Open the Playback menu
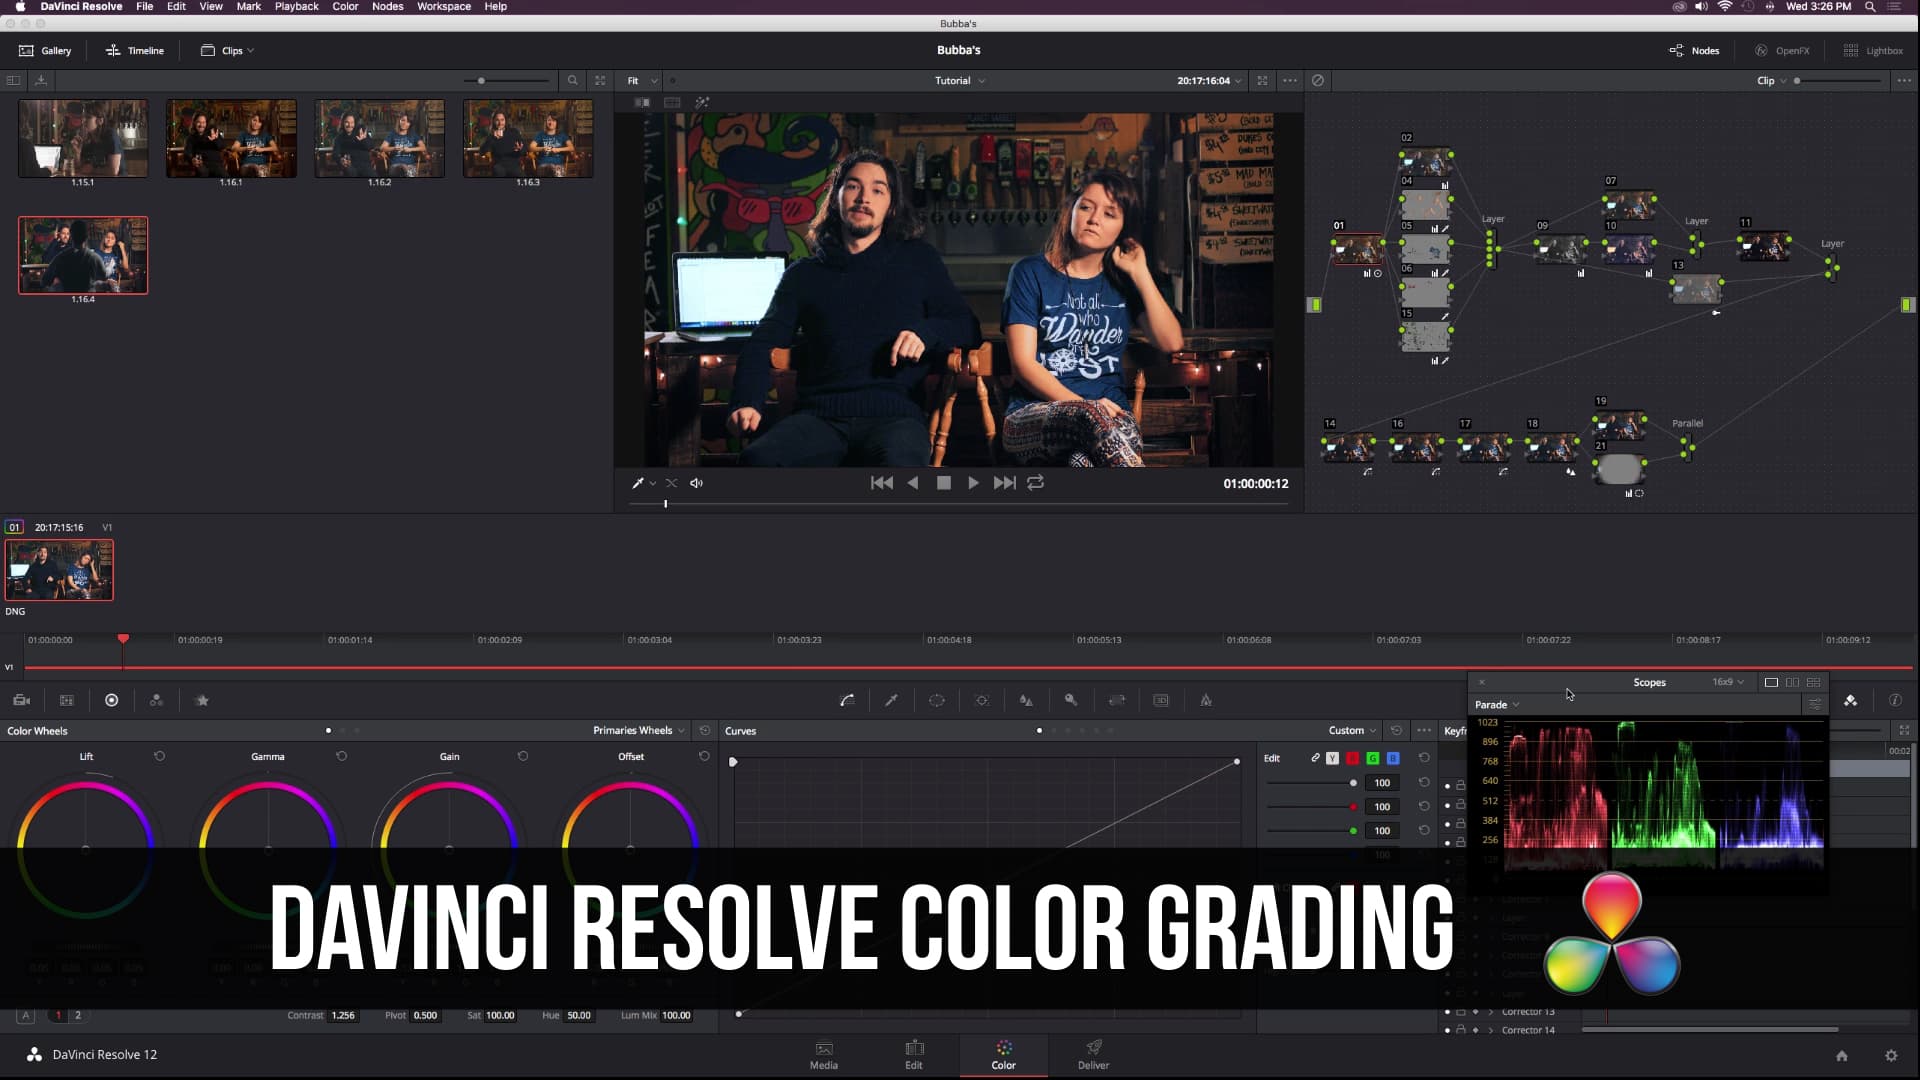This screenshot has height=1080, width=1920. coord(296,6)
